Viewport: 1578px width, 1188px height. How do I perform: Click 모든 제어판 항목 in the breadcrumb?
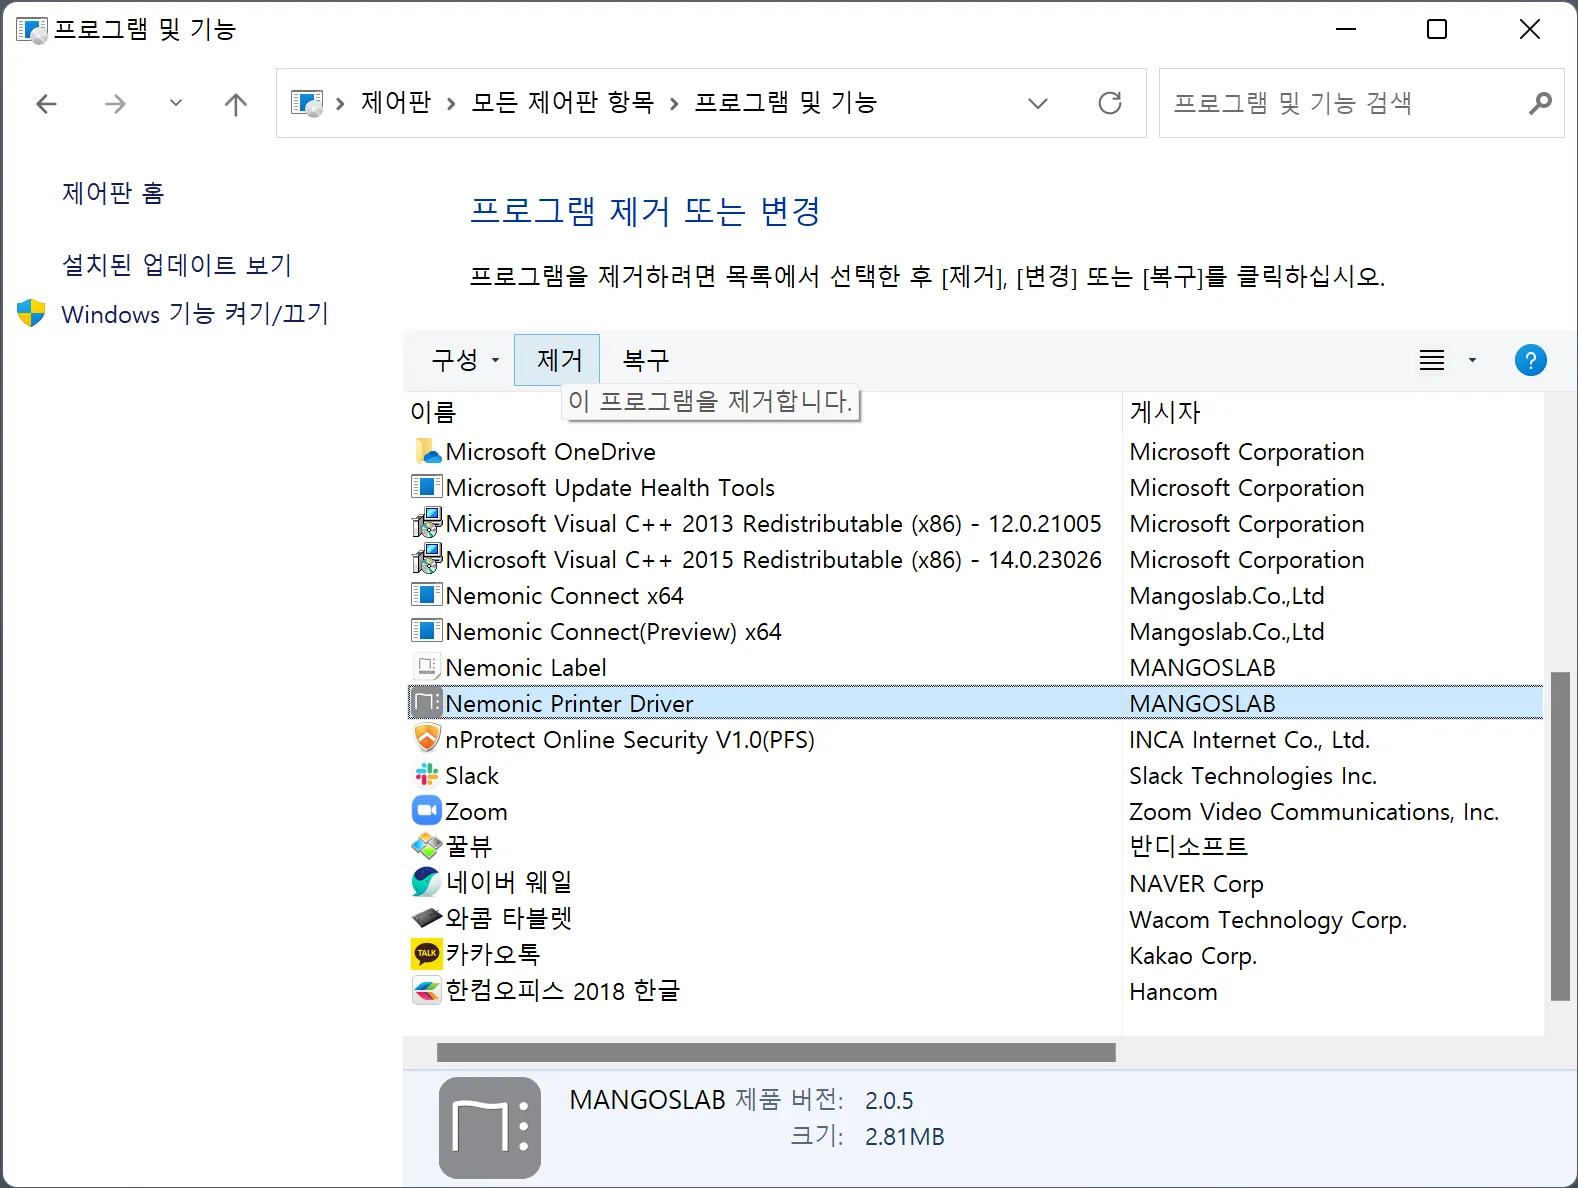(562, 102)
